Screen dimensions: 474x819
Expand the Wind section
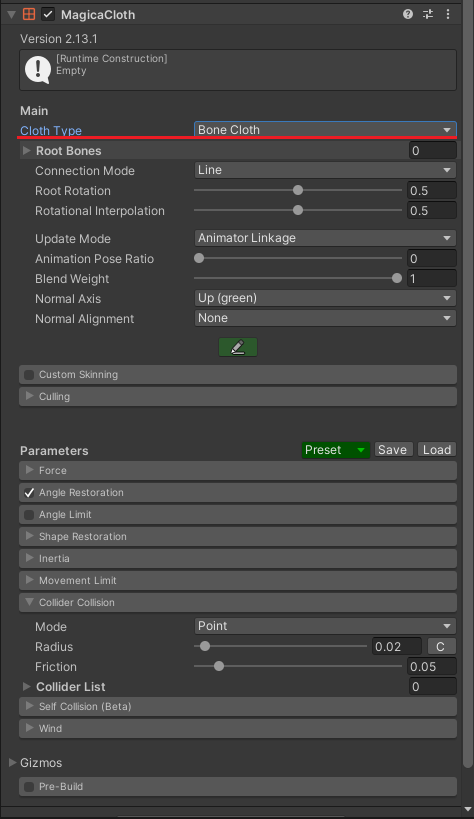(30, 728)
